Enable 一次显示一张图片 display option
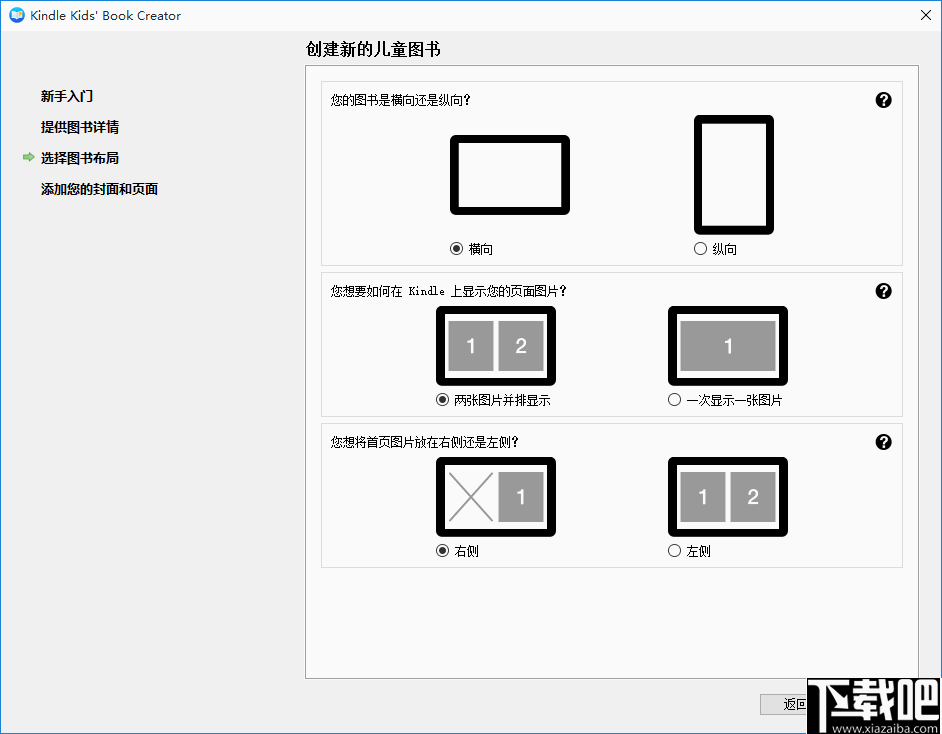This screenshot has width=942, height=734. pyautogui.click(x=675, y=399)
